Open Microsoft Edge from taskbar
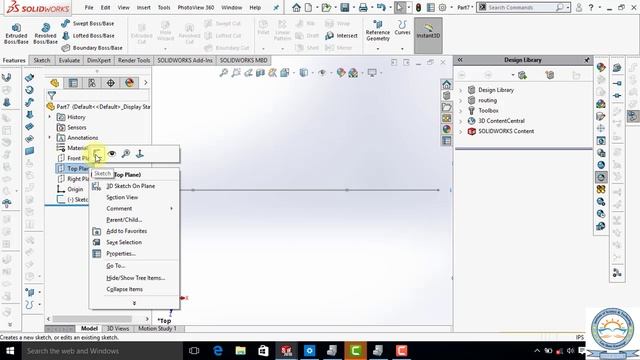The height and width of the screenshot is (360, 640). [x=218, y=351]
